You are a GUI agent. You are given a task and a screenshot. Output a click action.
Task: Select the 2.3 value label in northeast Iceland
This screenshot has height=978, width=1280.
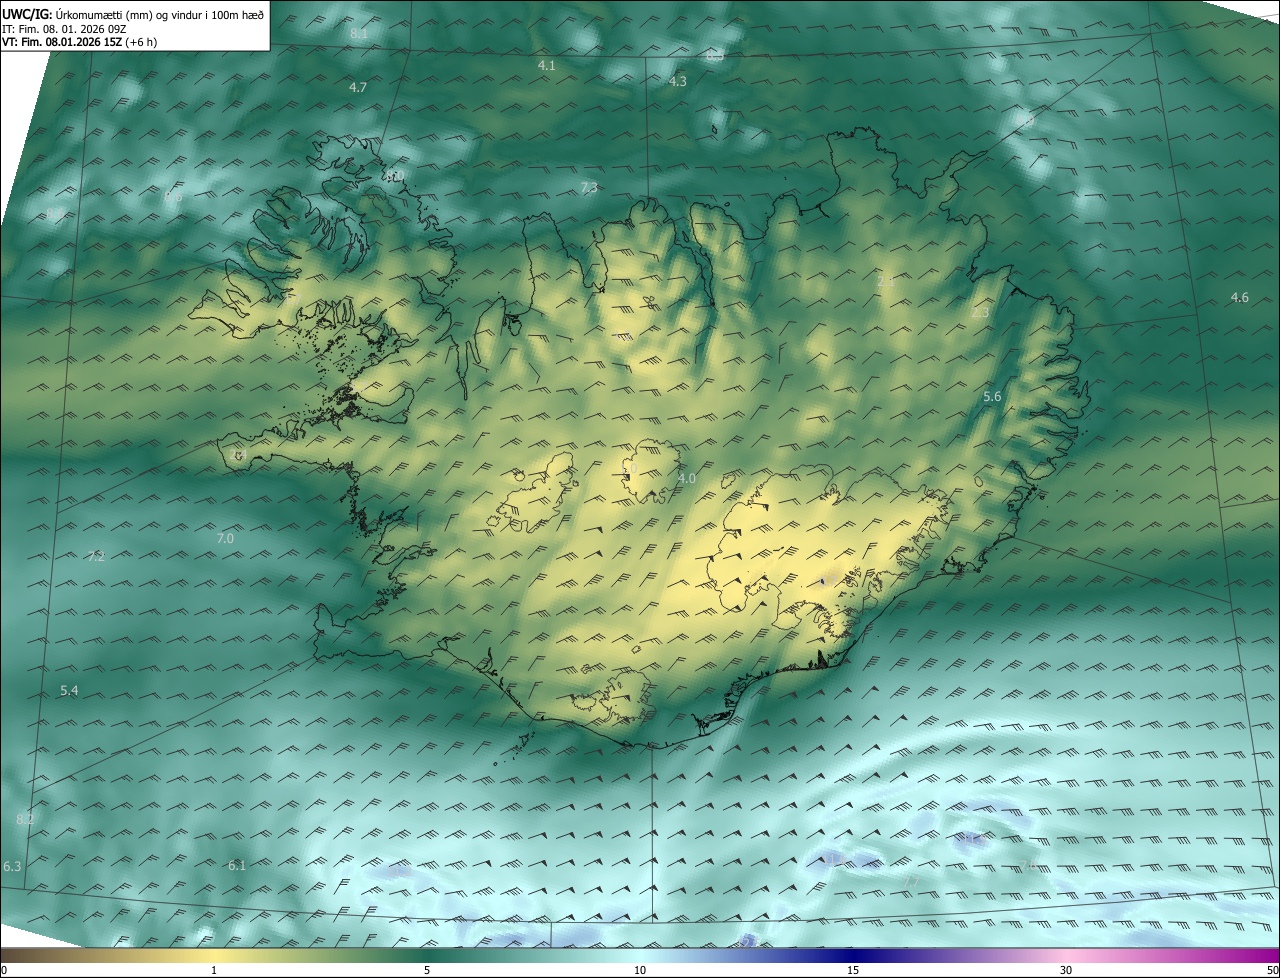click(980, 313)
